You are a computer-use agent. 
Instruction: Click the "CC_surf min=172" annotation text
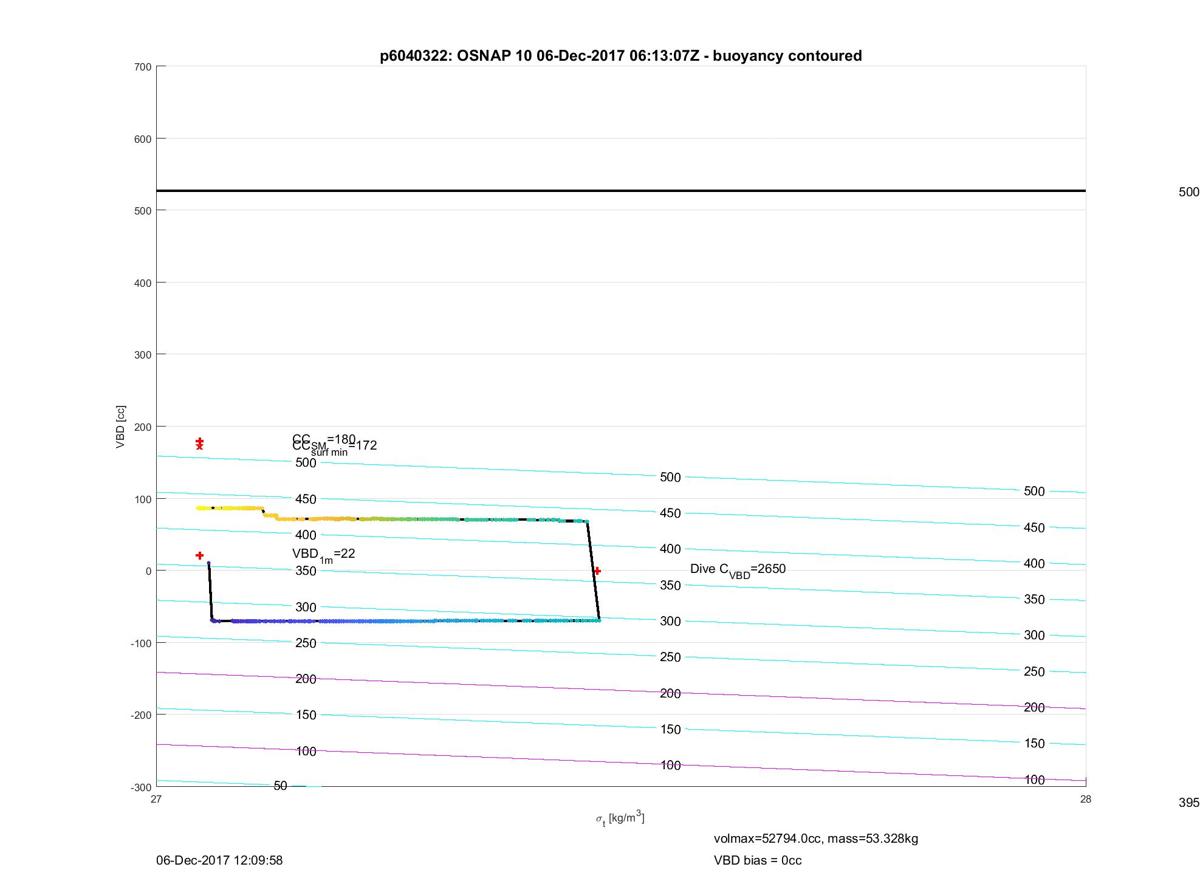(x=334, y=446)
